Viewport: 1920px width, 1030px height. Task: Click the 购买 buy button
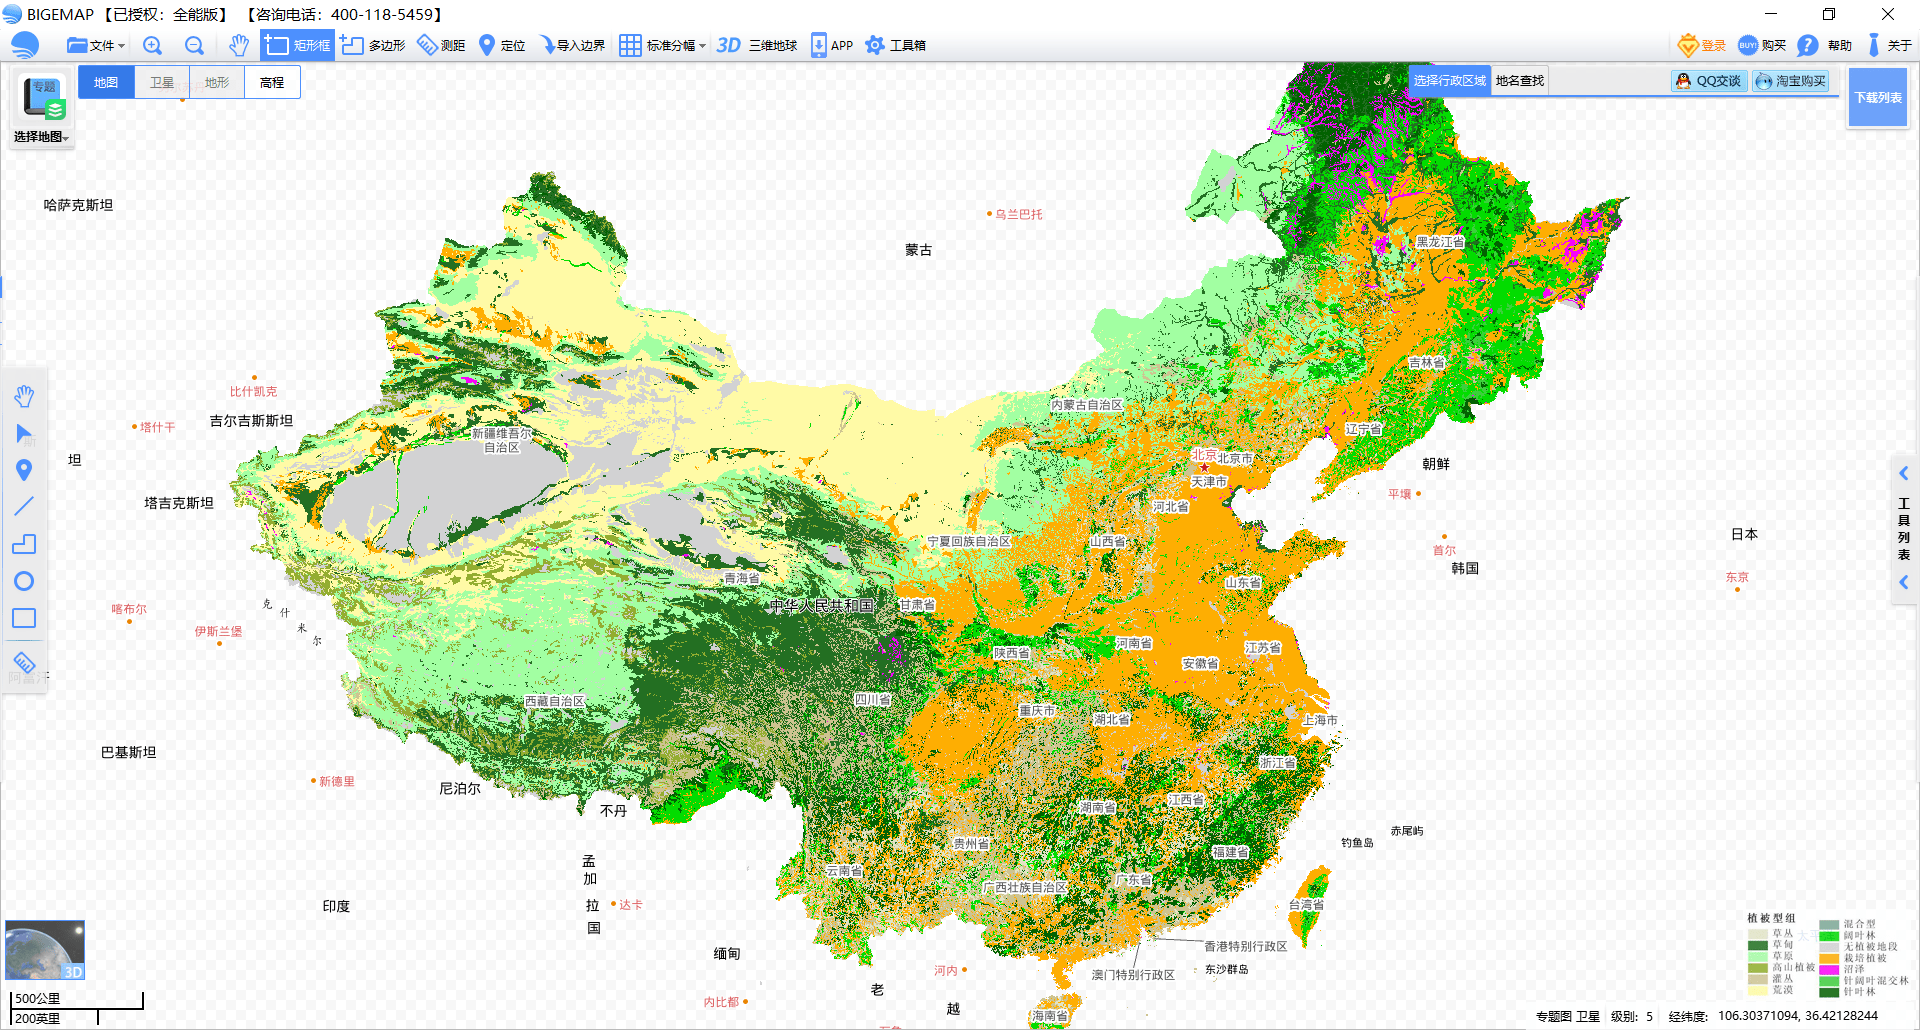(x=1762, y=45)
